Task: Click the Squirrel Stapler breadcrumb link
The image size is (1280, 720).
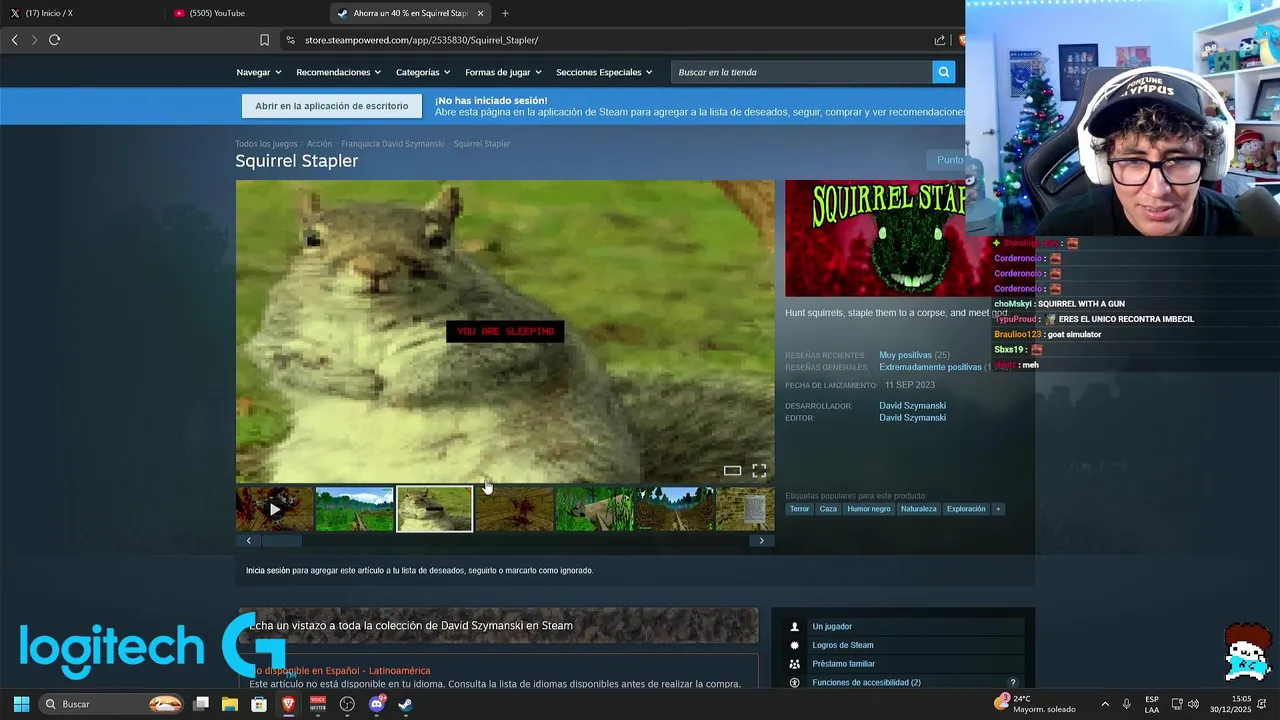Action: [x=482, y=144]
